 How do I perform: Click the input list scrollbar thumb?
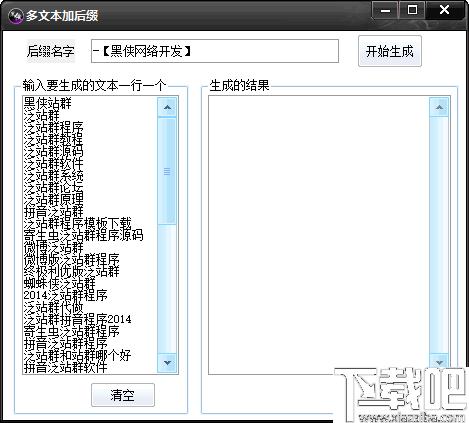coord(167,171)
